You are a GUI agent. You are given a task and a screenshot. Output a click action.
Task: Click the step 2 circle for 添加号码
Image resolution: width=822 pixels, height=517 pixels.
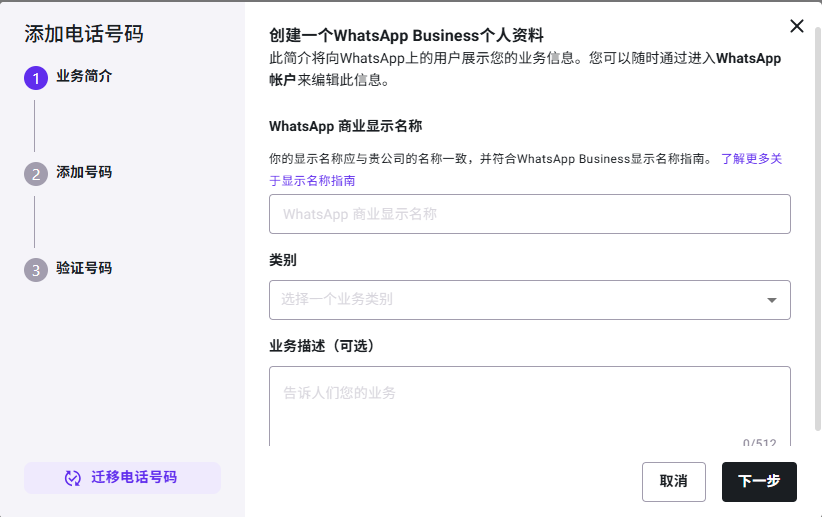coord(36,174)
